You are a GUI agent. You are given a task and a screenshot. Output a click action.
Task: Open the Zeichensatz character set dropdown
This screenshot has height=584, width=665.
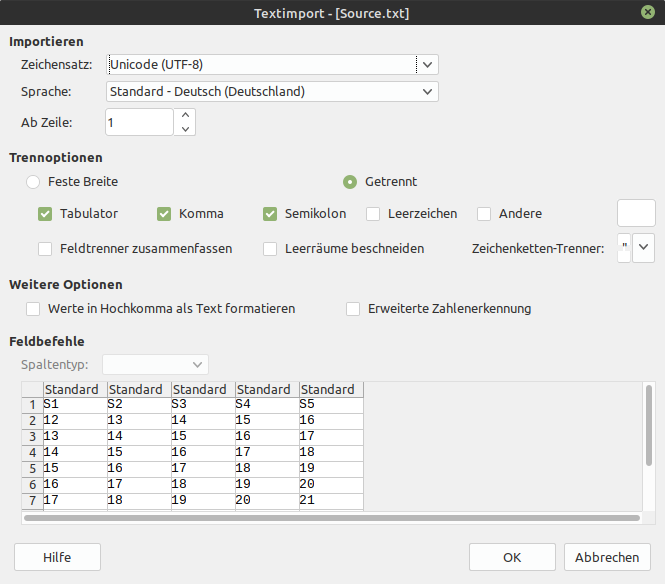tap(272, 64)
